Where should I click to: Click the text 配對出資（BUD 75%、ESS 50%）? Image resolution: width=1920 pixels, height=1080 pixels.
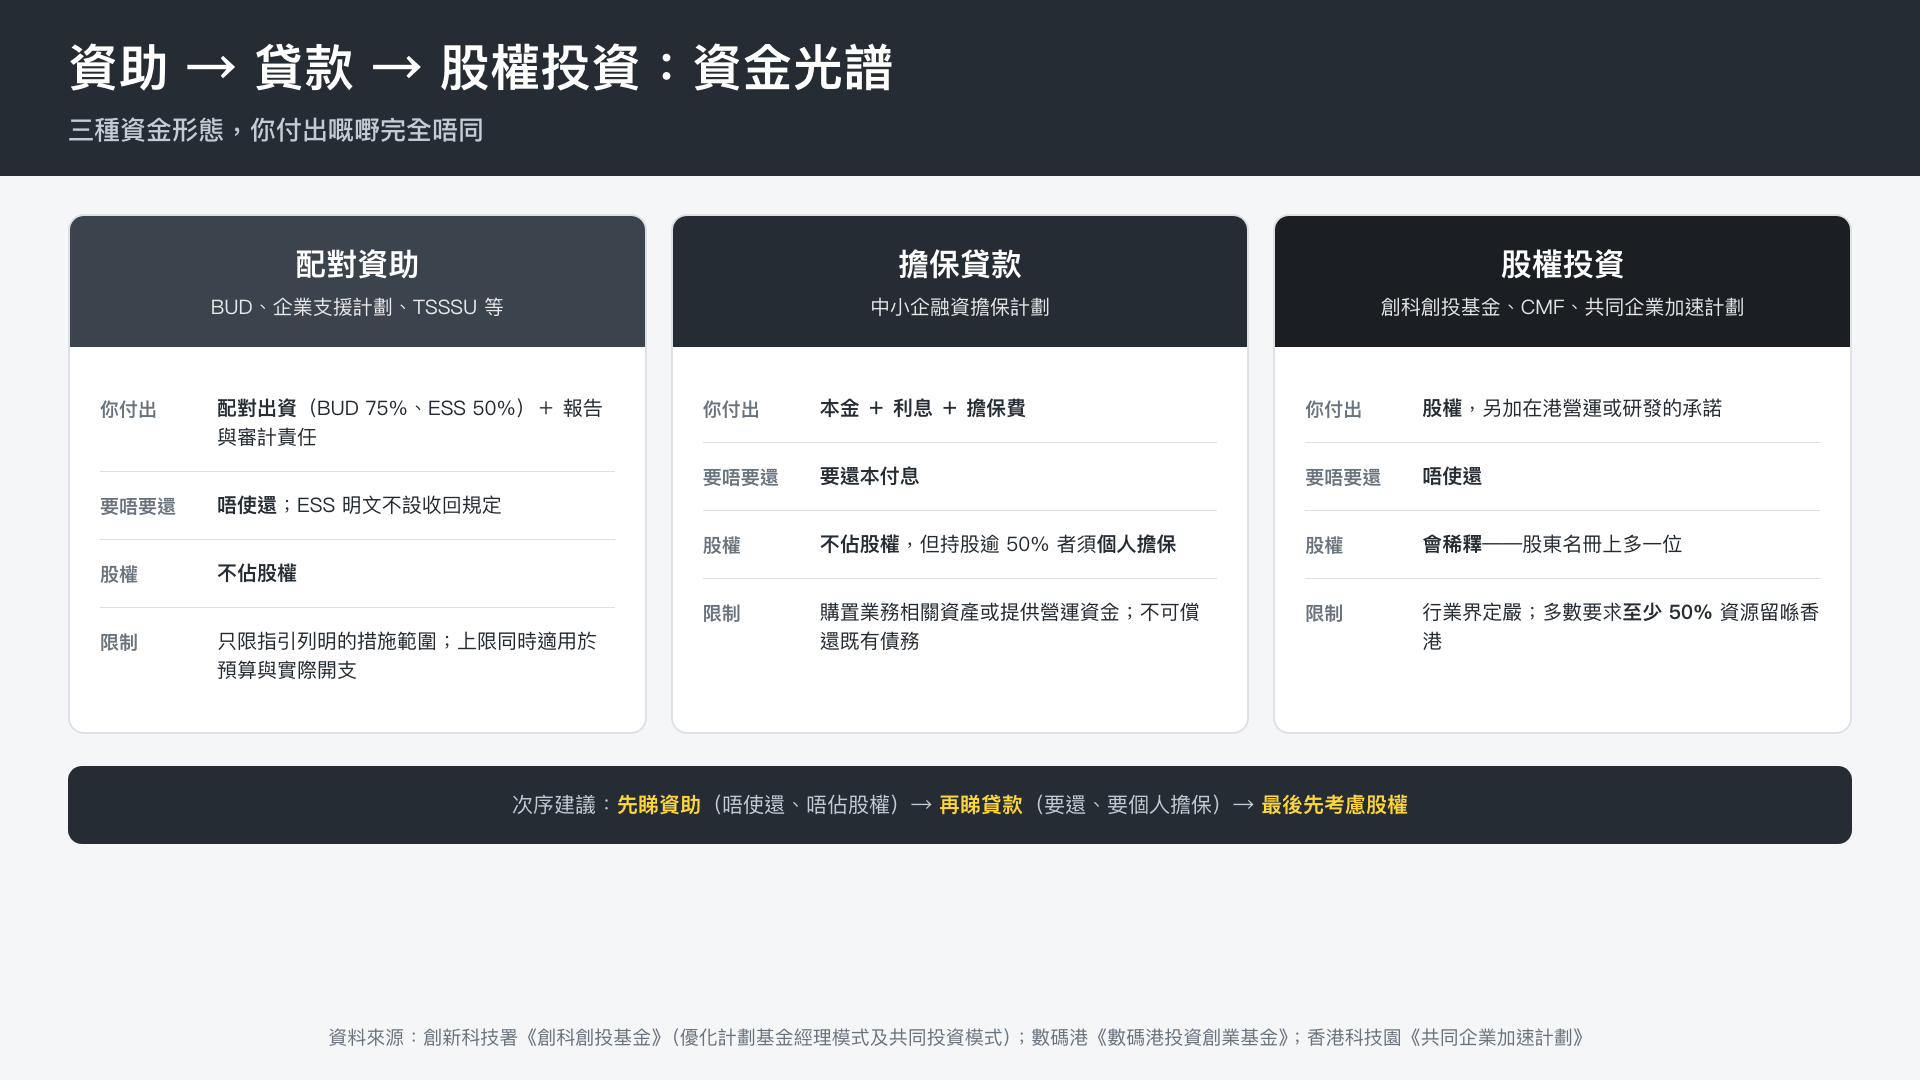(372, 408)
